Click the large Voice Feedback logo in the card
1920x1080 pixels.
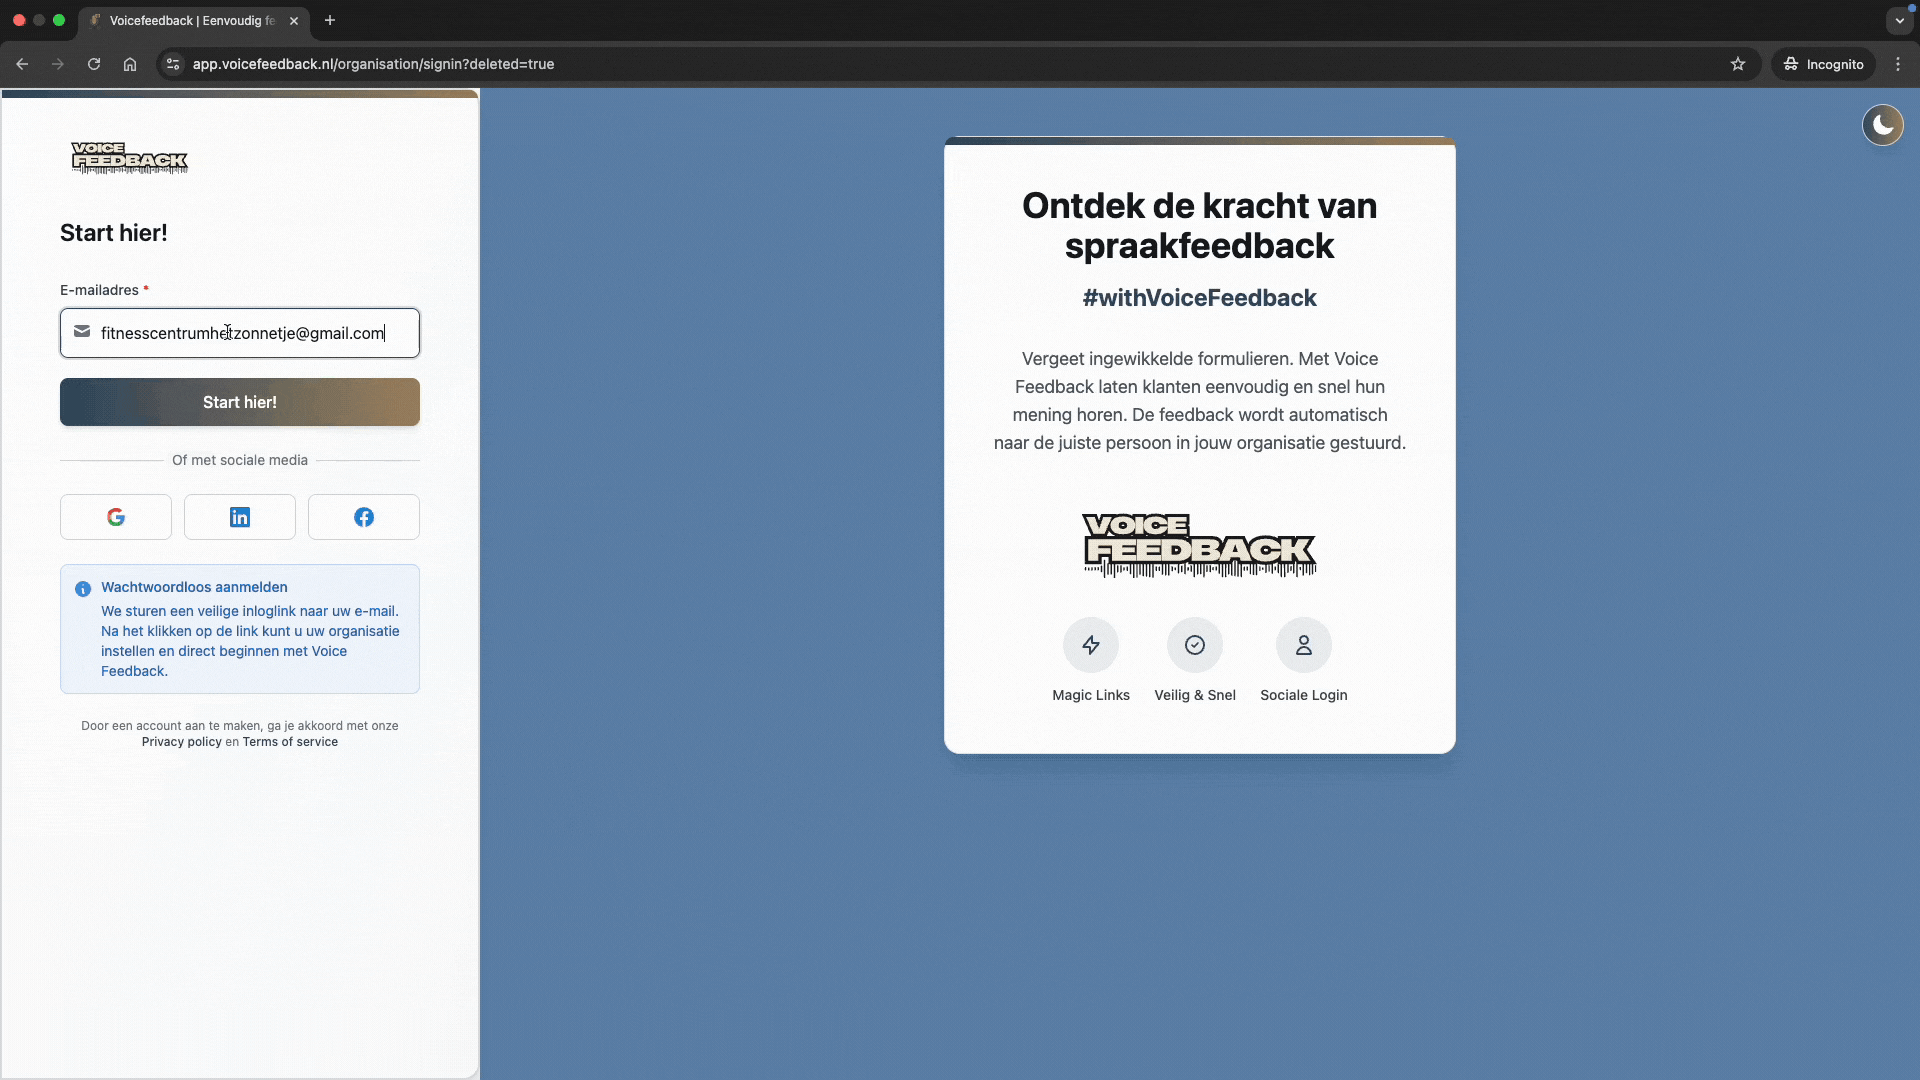1199,545
